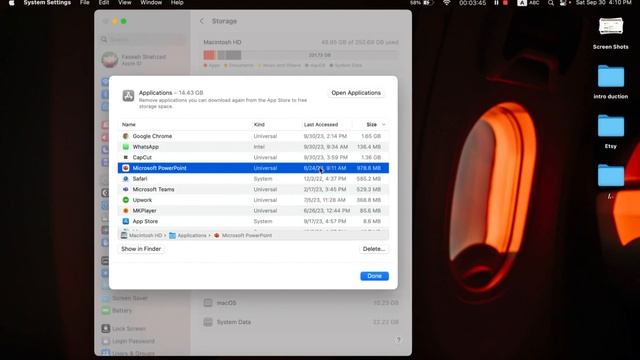This screenshot has width=640, height=360.
Task: Select the WhatsApp row name
Action: [x=146, y=147]
